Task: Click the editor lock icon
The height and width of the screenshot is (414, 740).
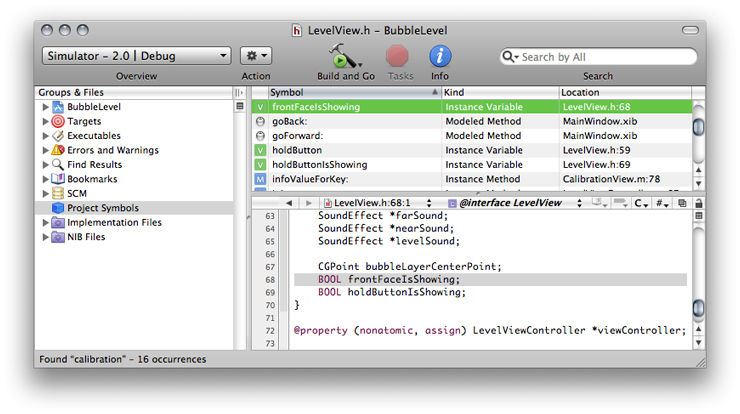Action: point(697,203)
